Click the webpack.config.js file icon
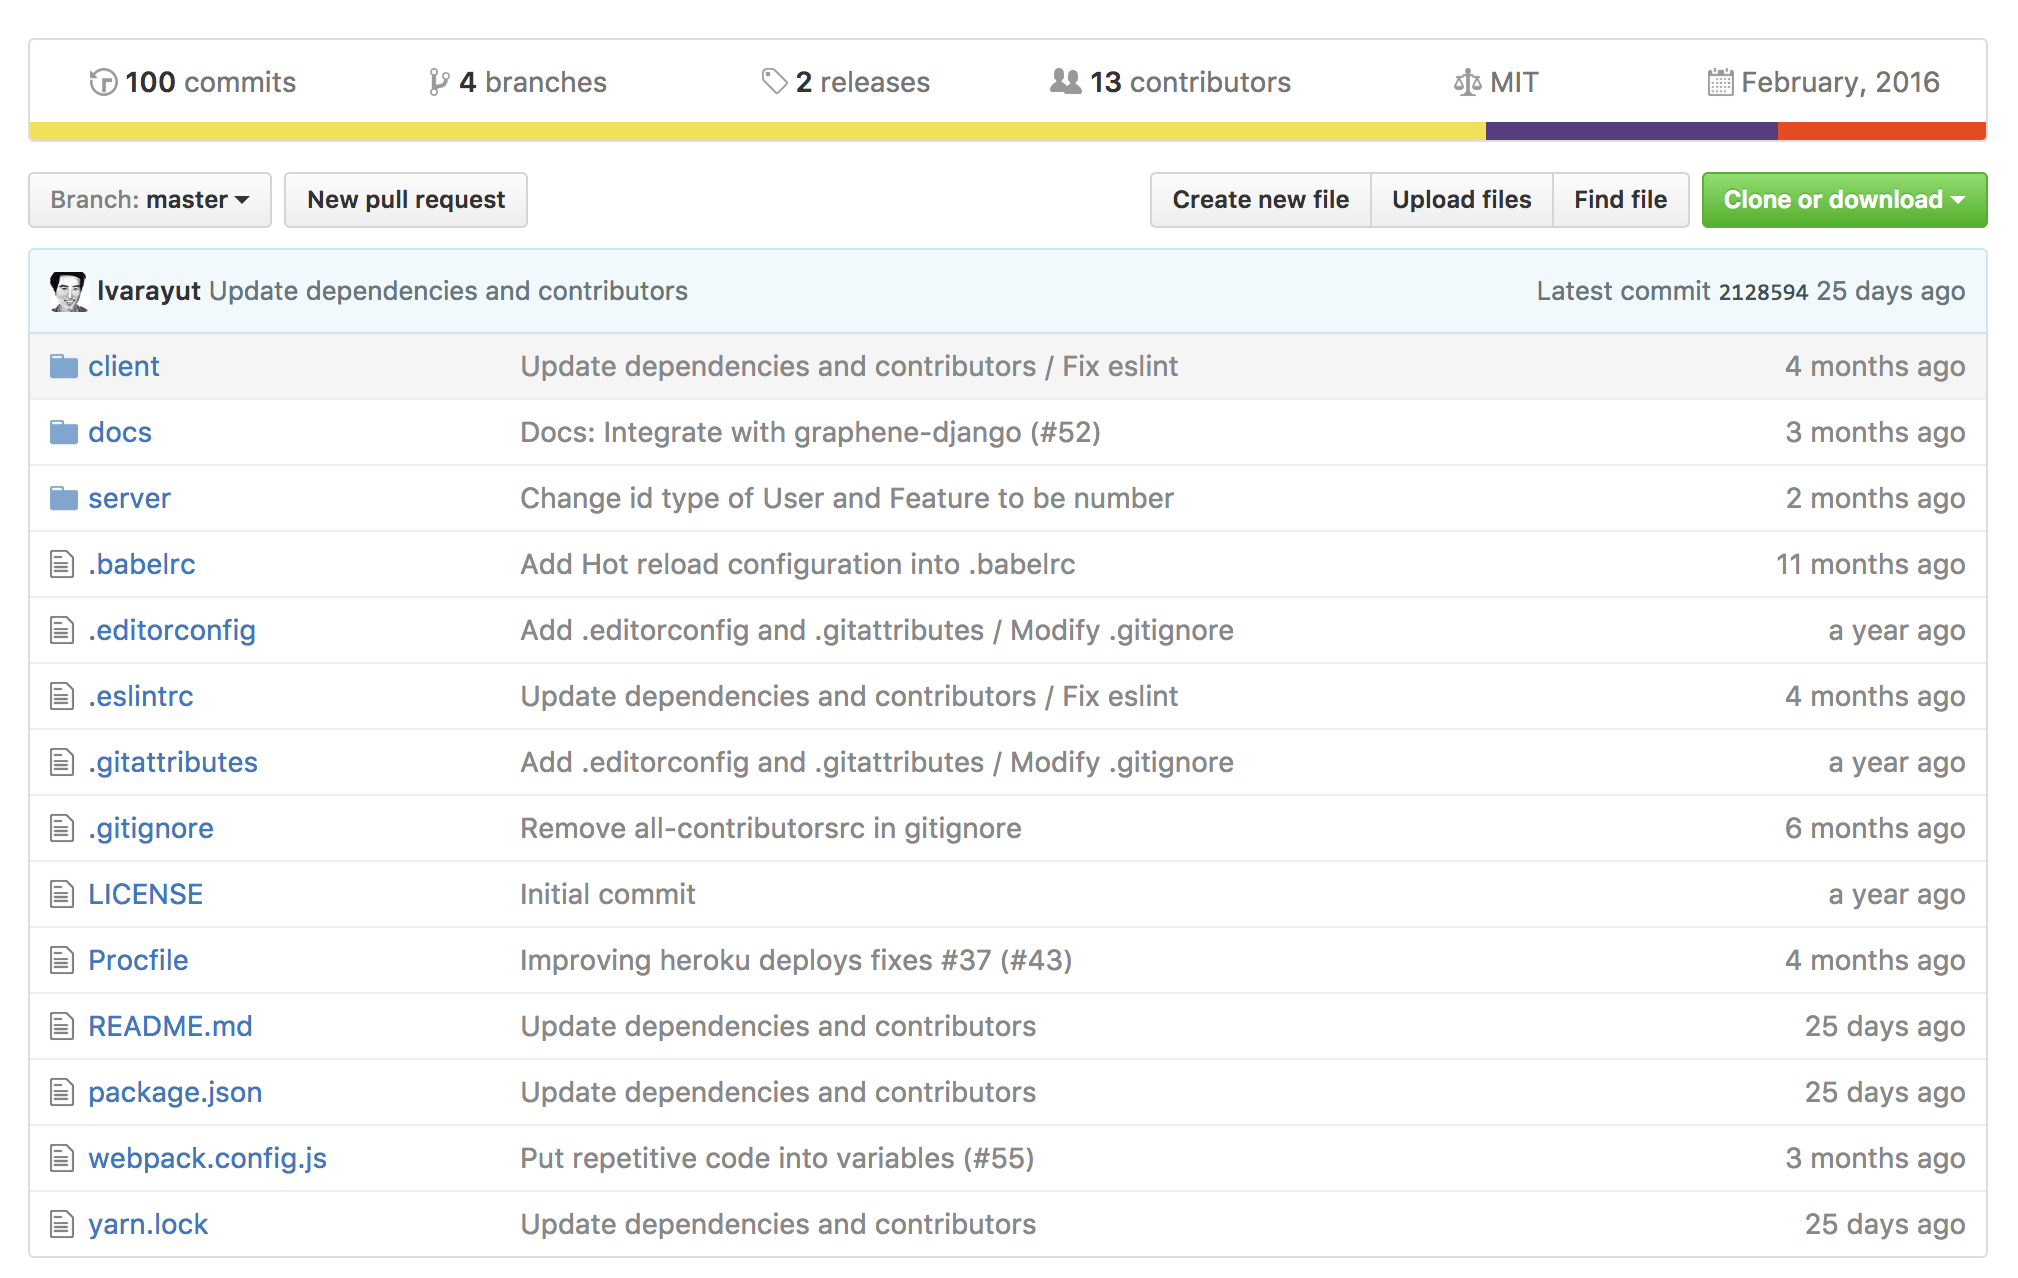 point(62,1158)
